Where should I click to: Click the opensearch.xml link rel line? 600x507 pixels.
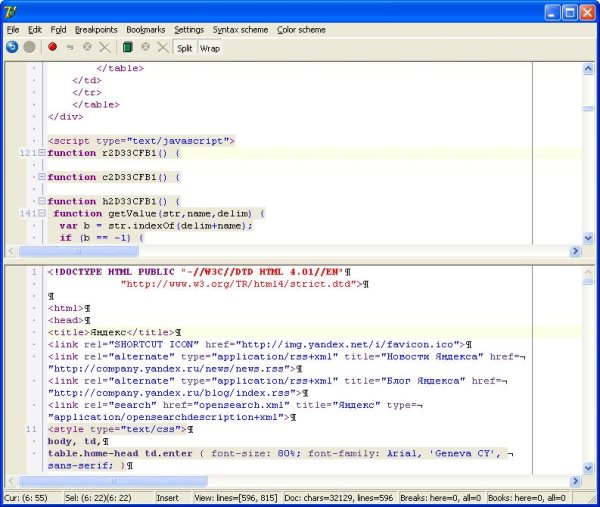pos(235,405)
